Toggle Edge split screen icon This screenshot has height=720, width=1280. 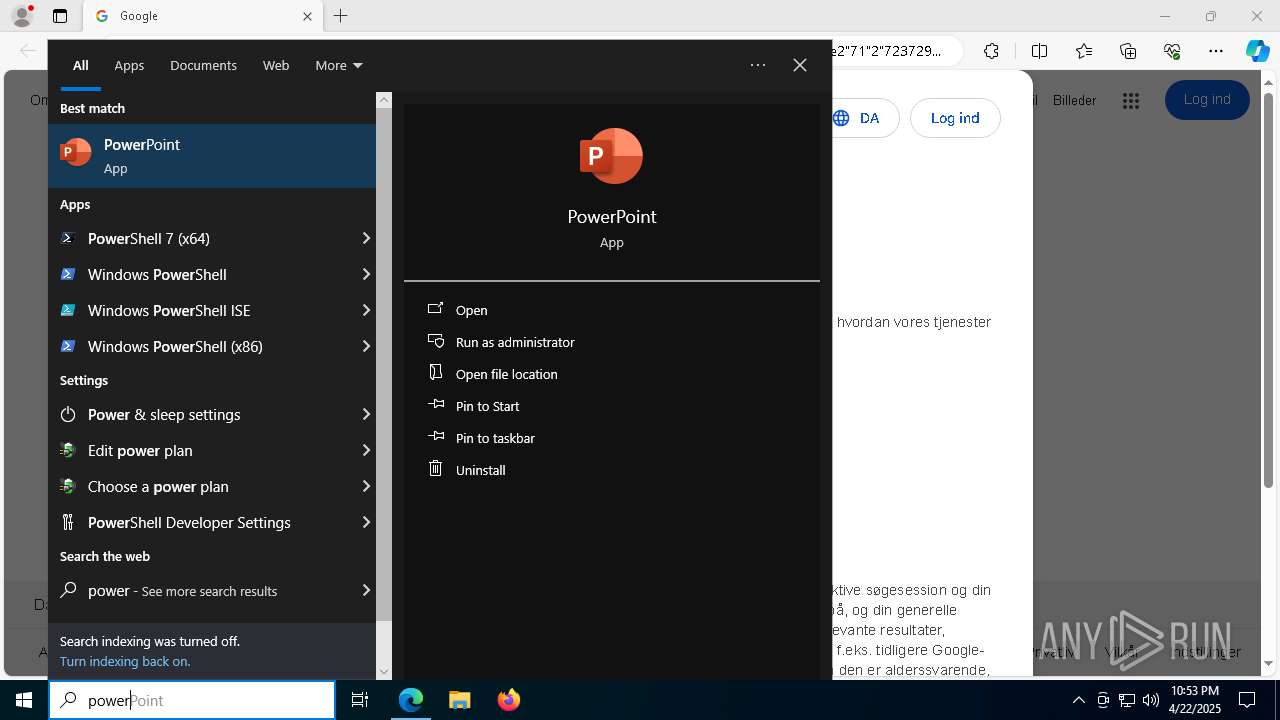[1039, 51]
